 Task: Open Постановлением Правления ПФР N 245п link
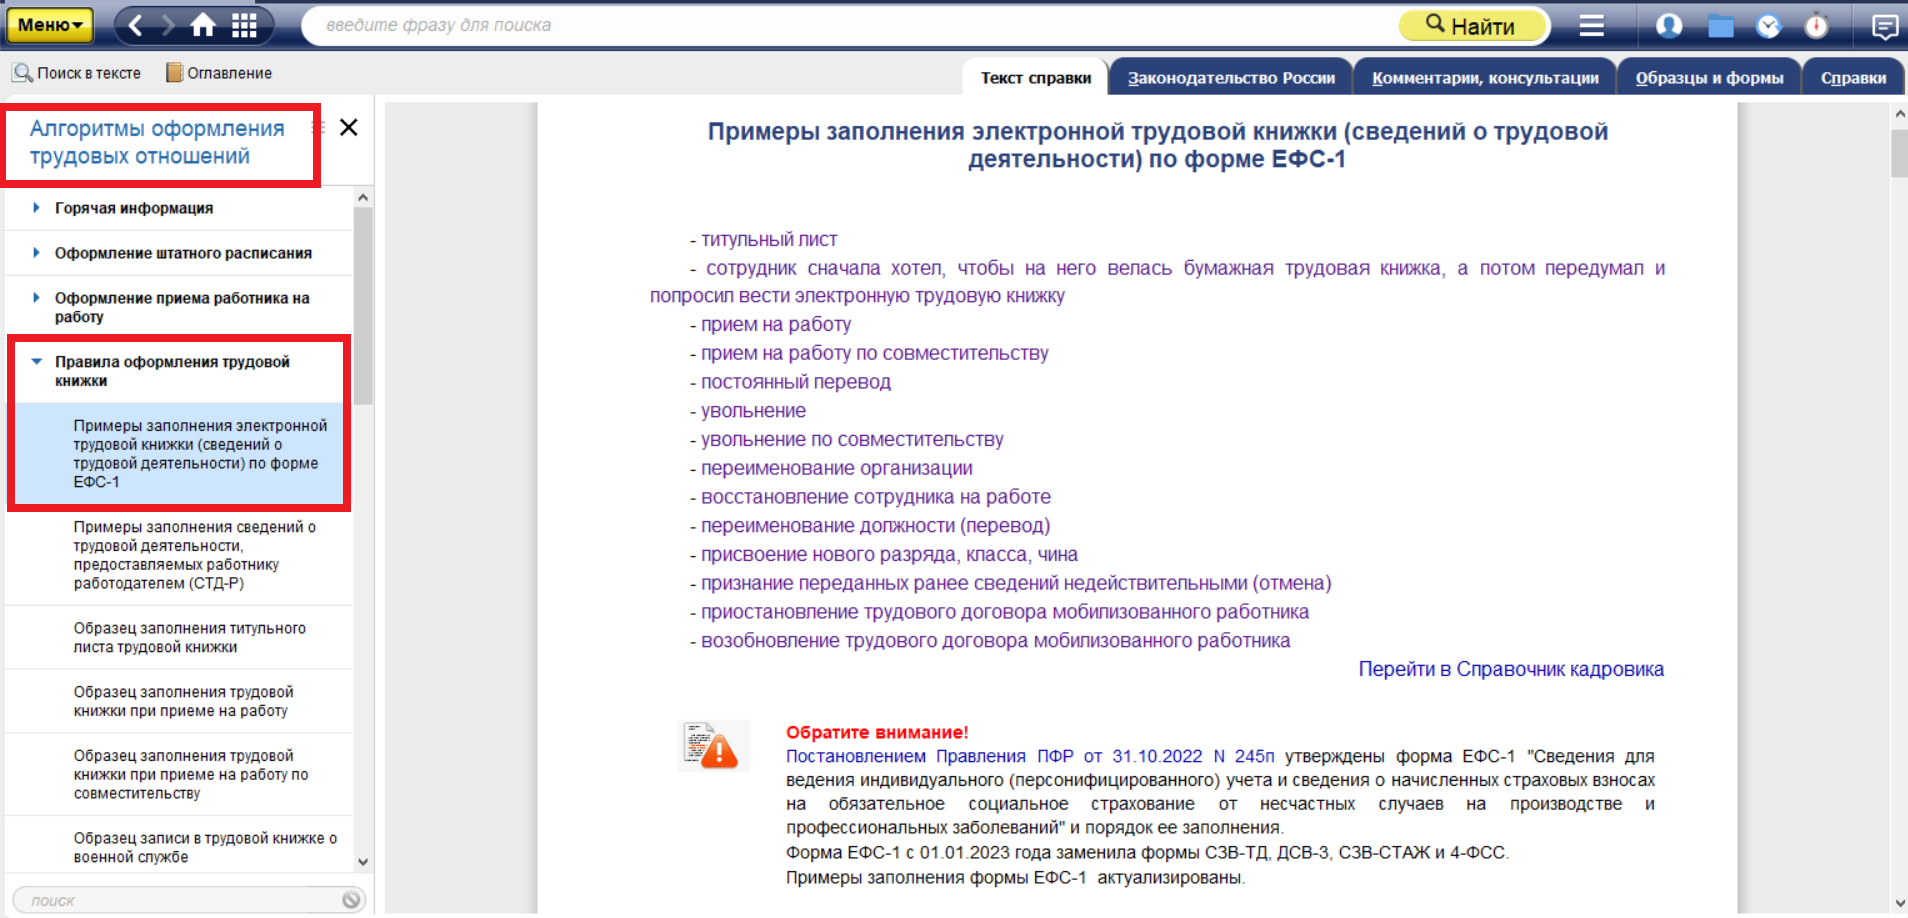pos(1030,757)
